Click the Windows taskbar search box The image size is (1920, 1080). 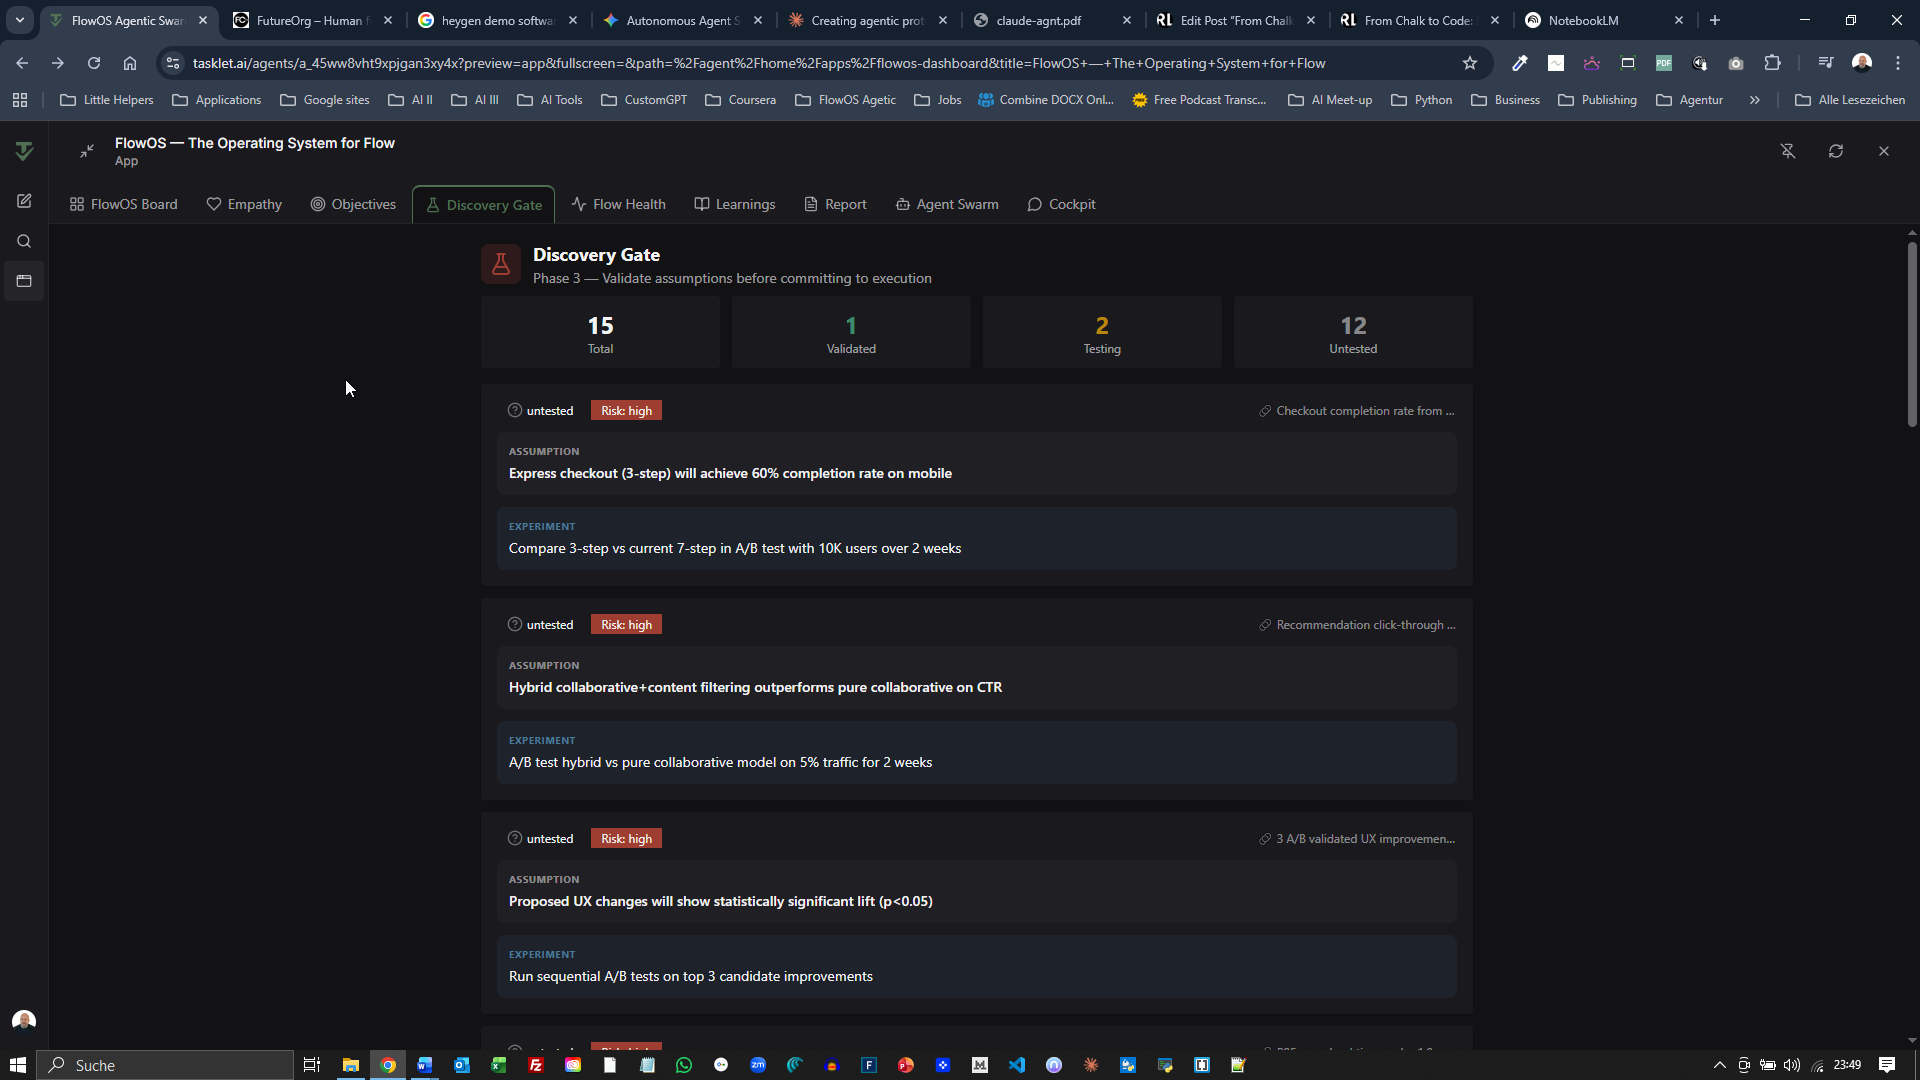[x=166, y=1065]
